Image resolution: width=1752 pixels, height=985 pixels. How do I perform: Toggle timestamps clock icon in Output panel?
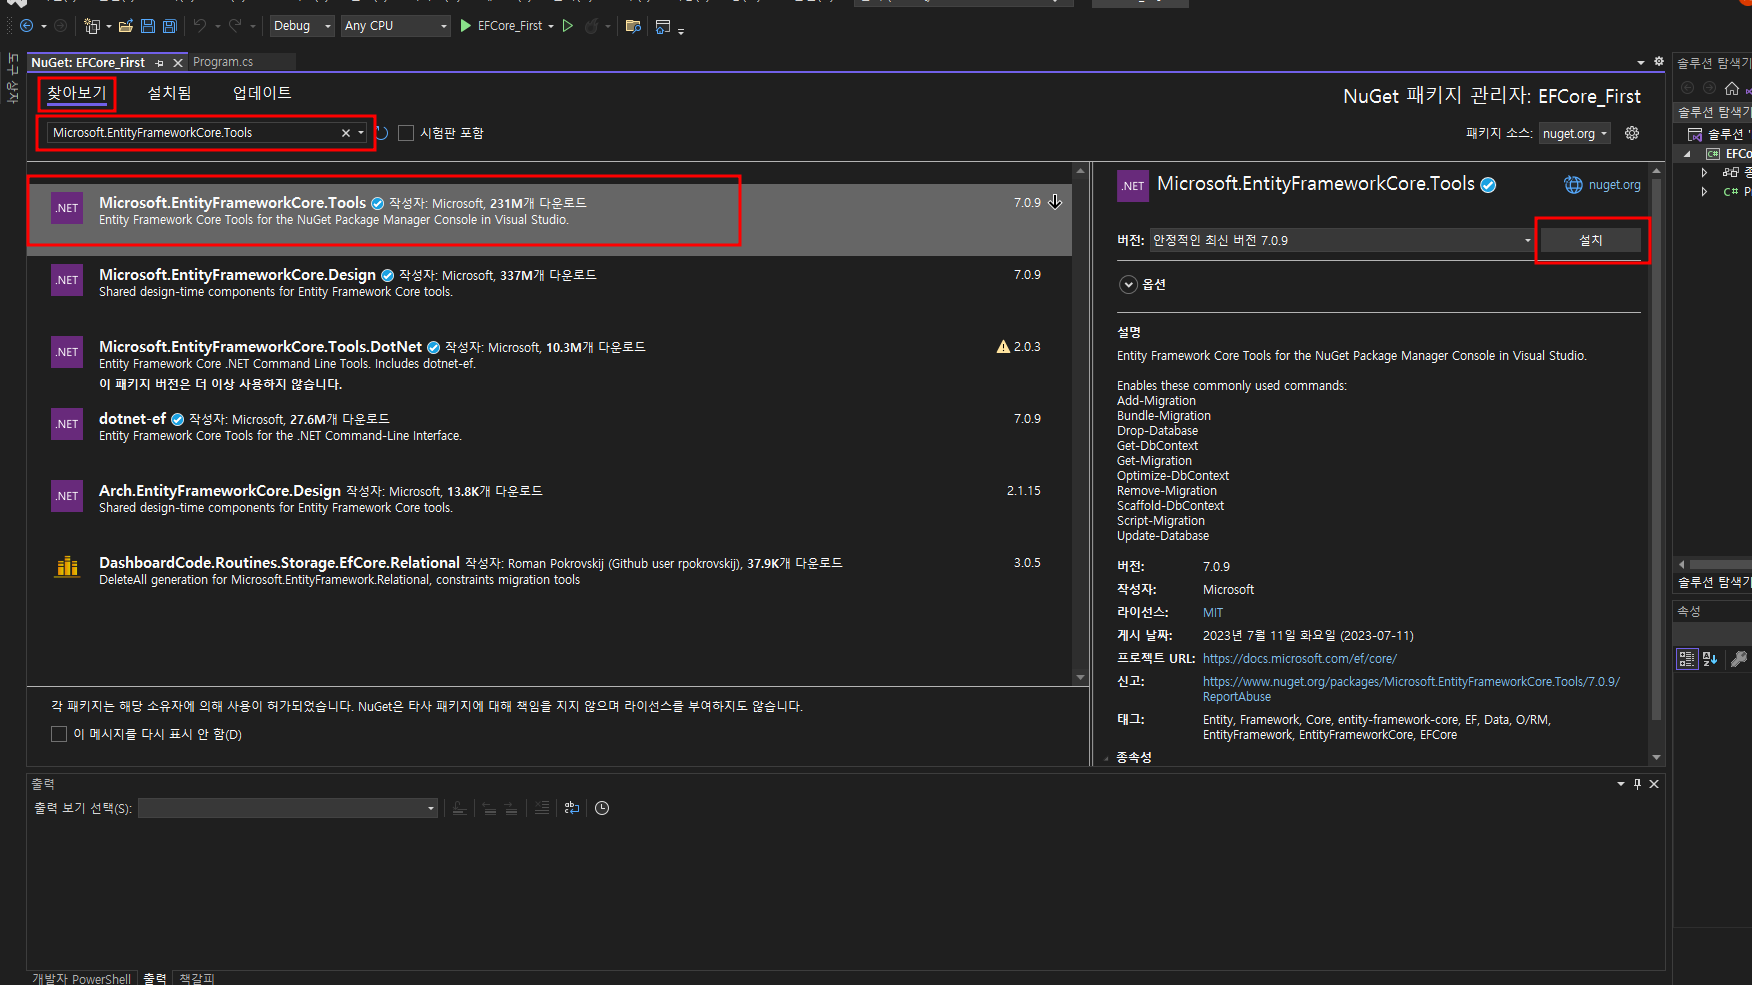click(x=602, y=808)
